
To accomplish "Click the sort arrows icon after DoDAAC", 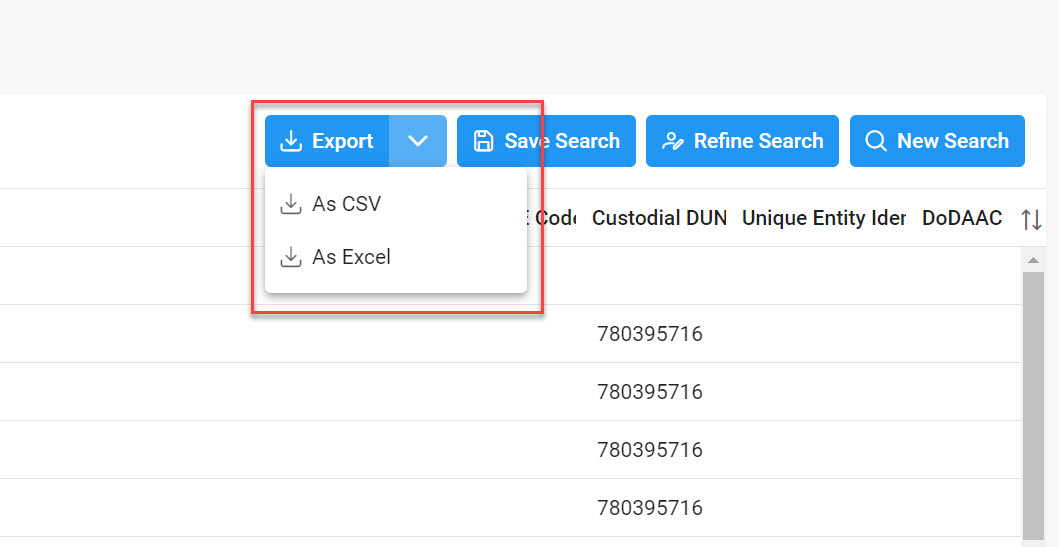I will point(1031,219).
